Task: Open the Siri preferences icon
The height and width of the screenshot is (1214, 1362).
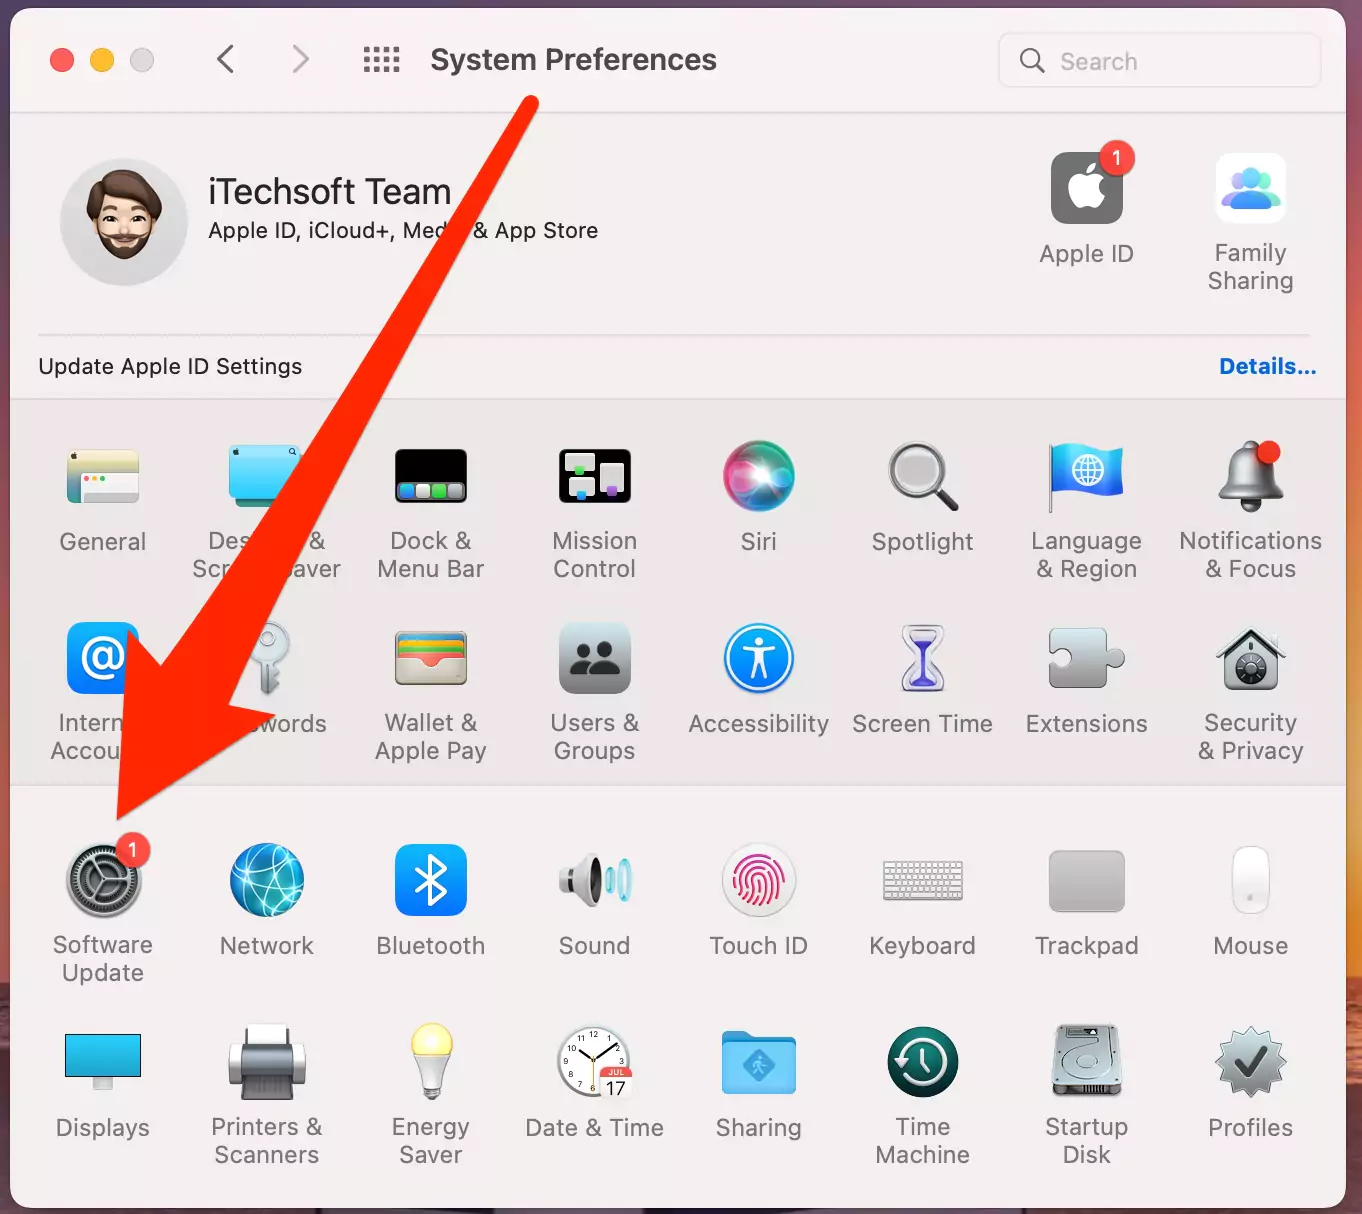Action: pos(758,477)
